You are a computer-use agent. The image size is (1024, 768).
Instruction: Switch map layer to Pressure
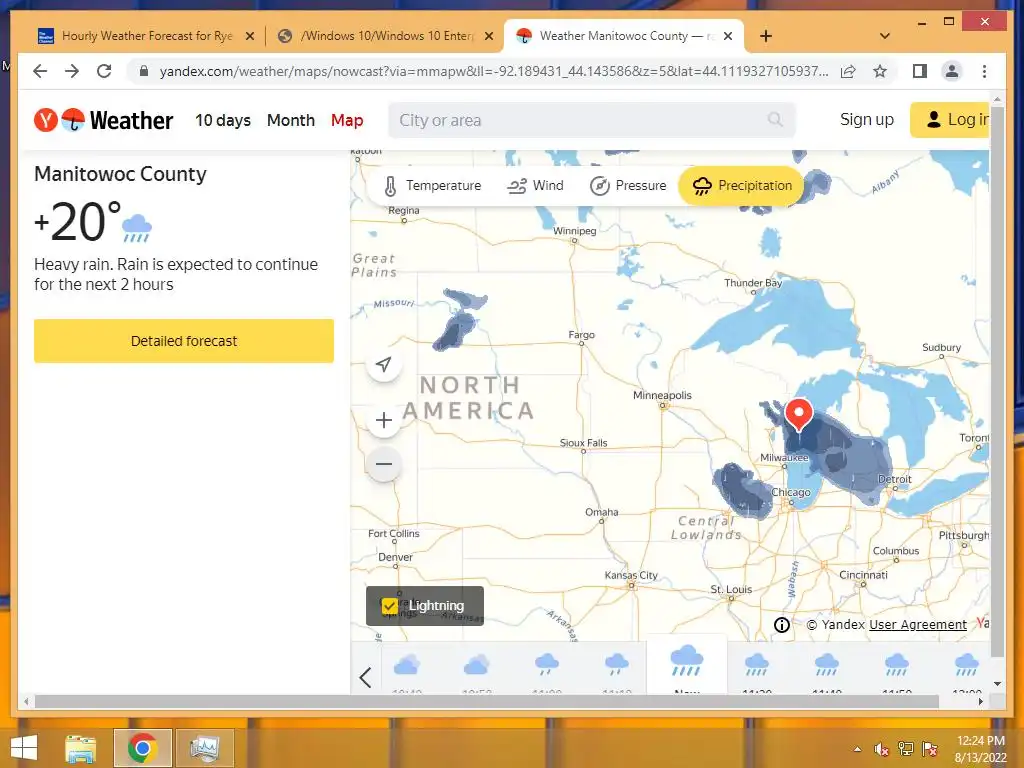point(628,185)
